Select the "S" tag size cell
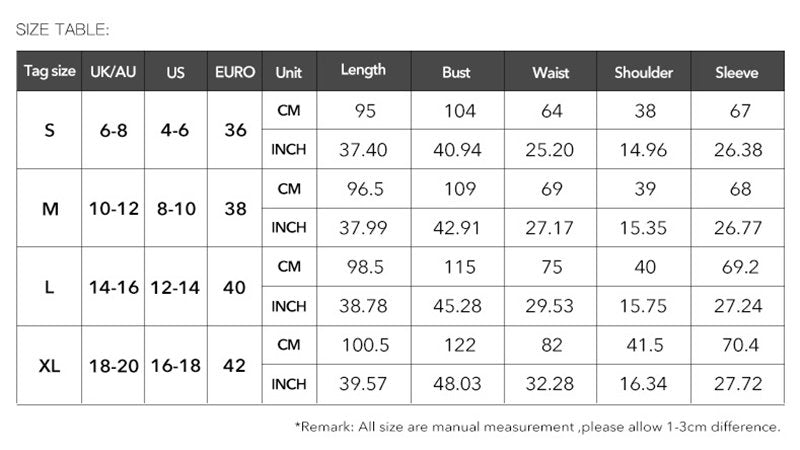800x450 pixels. pyautogui.click(x=49, y=130)
